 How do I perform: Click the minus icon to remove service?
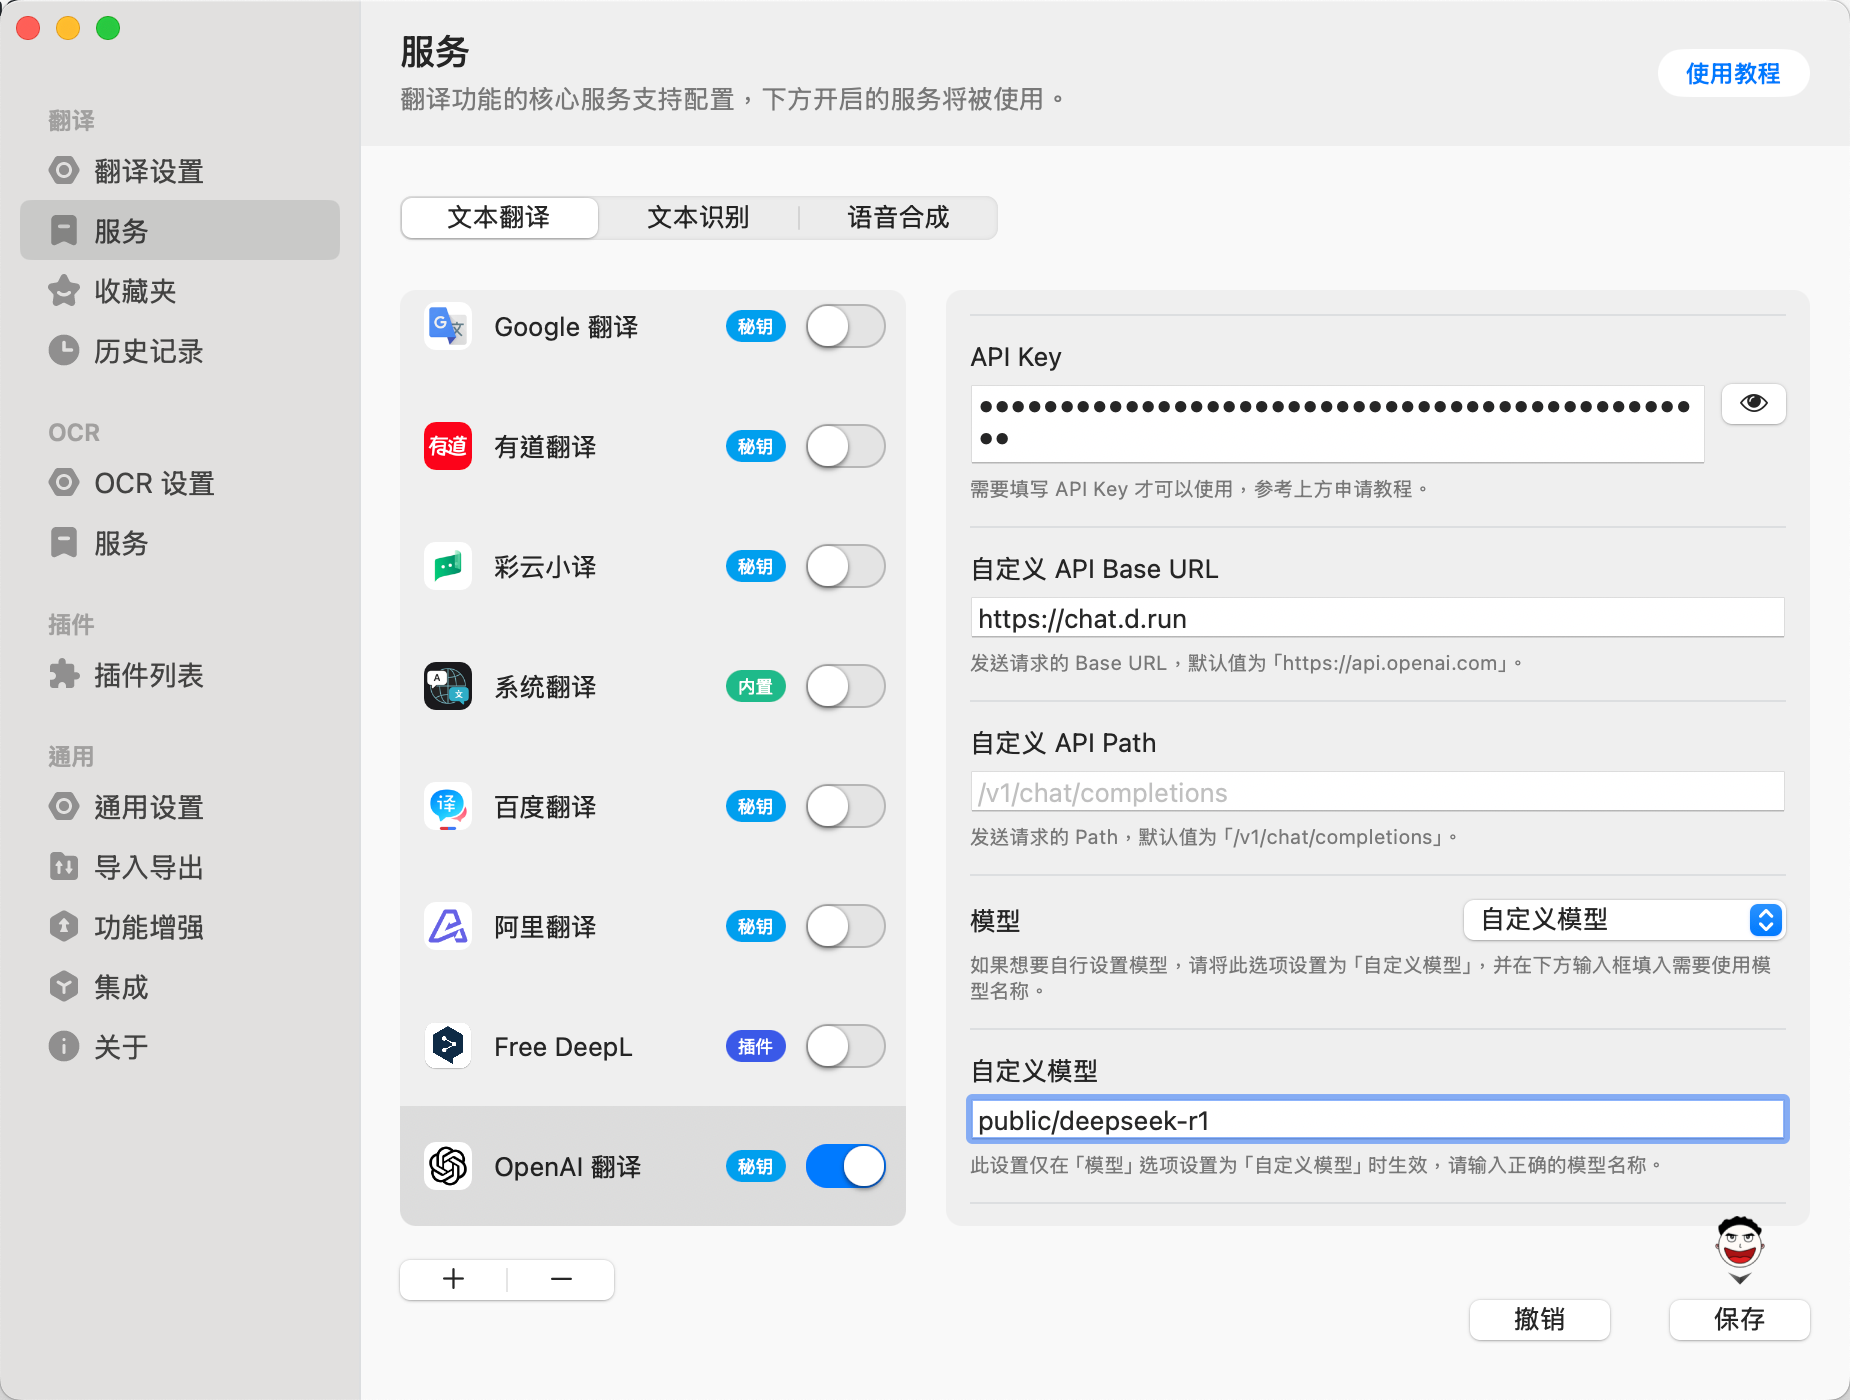(561, 1279)
